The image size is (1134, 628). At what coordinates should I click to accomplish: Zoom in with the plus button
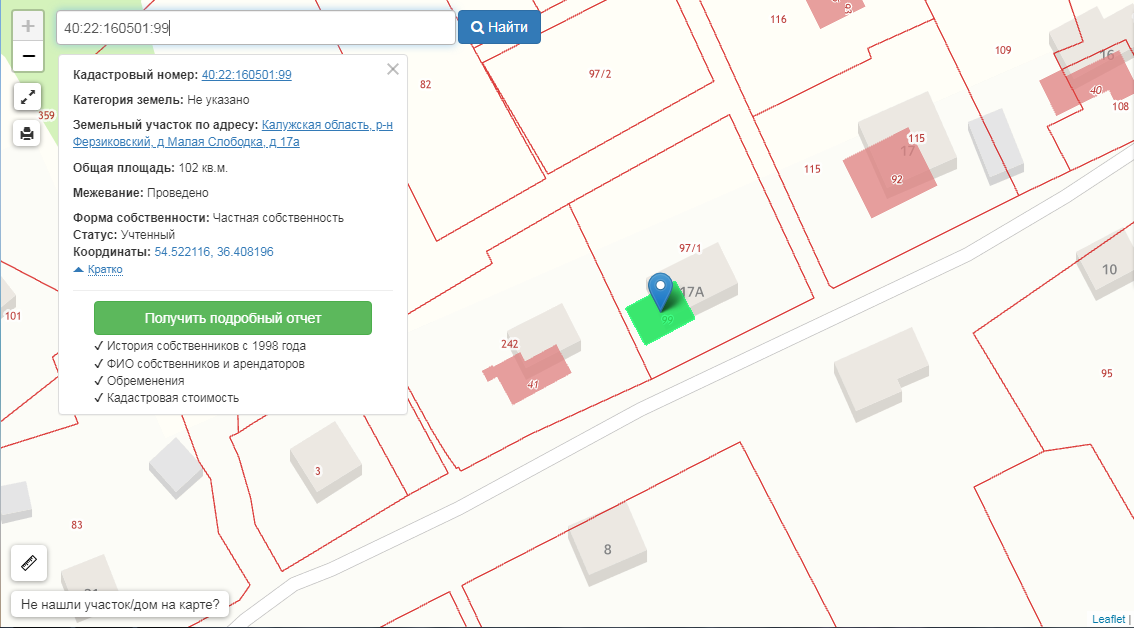point(28,27)
